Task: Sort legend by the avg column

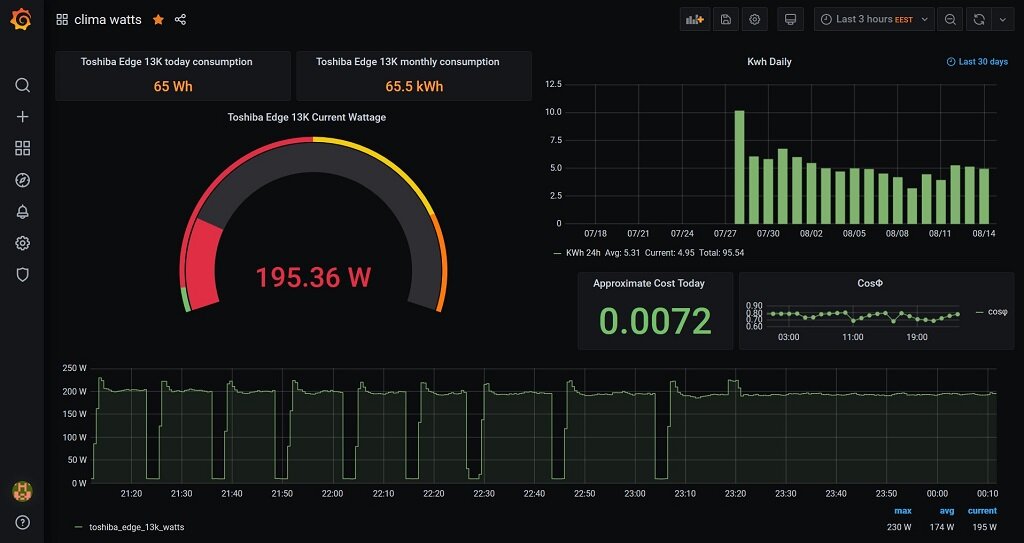Action: tap(946, 511)
